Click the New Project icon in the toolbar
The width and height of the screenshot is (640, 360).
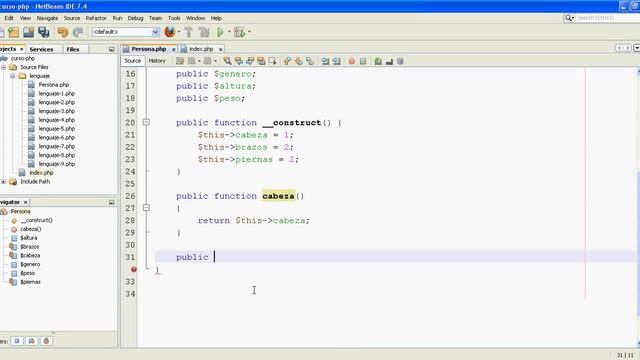[x=13, y=32]
